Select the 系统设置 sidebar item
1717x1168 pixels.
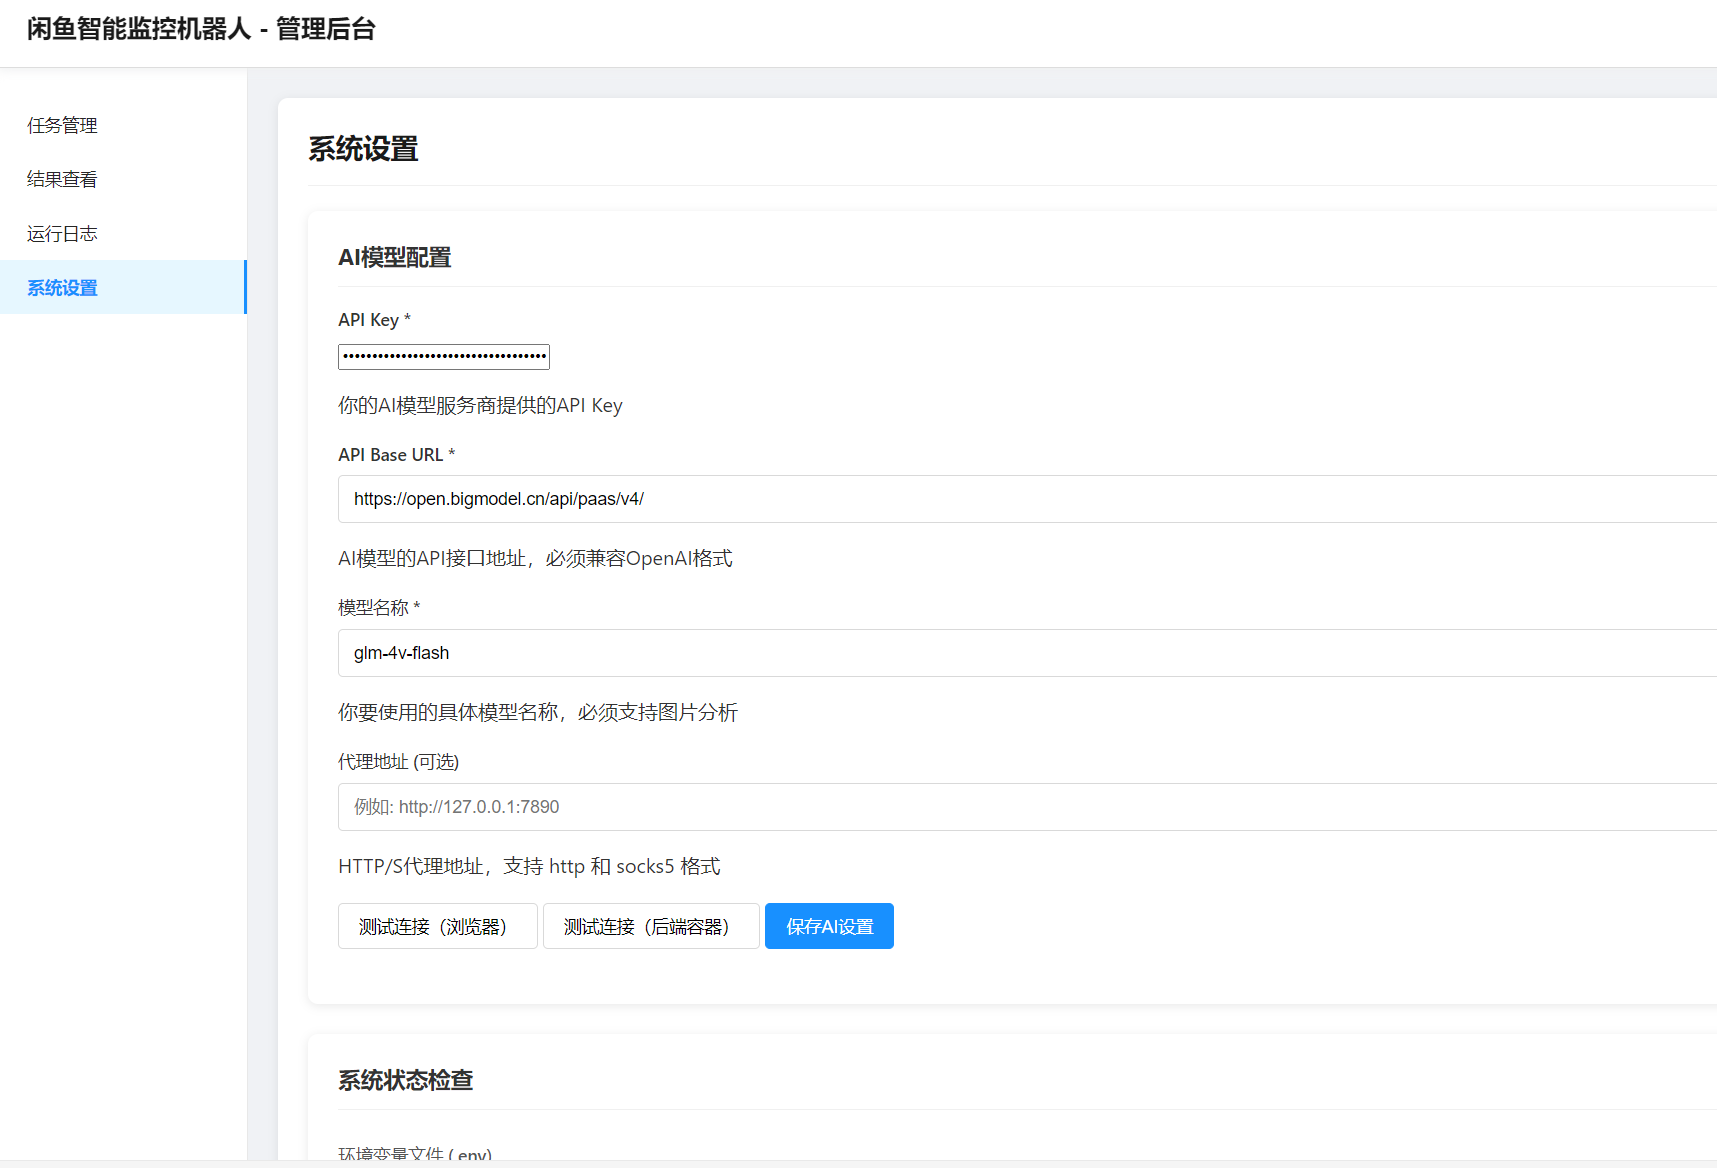coord(62,287)
